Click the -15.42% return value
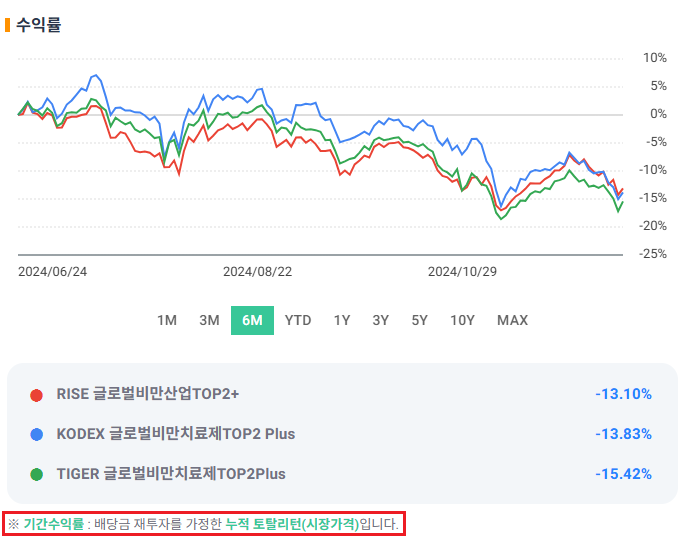The height and width of the screenshot is (538, 690). point(623,474)
